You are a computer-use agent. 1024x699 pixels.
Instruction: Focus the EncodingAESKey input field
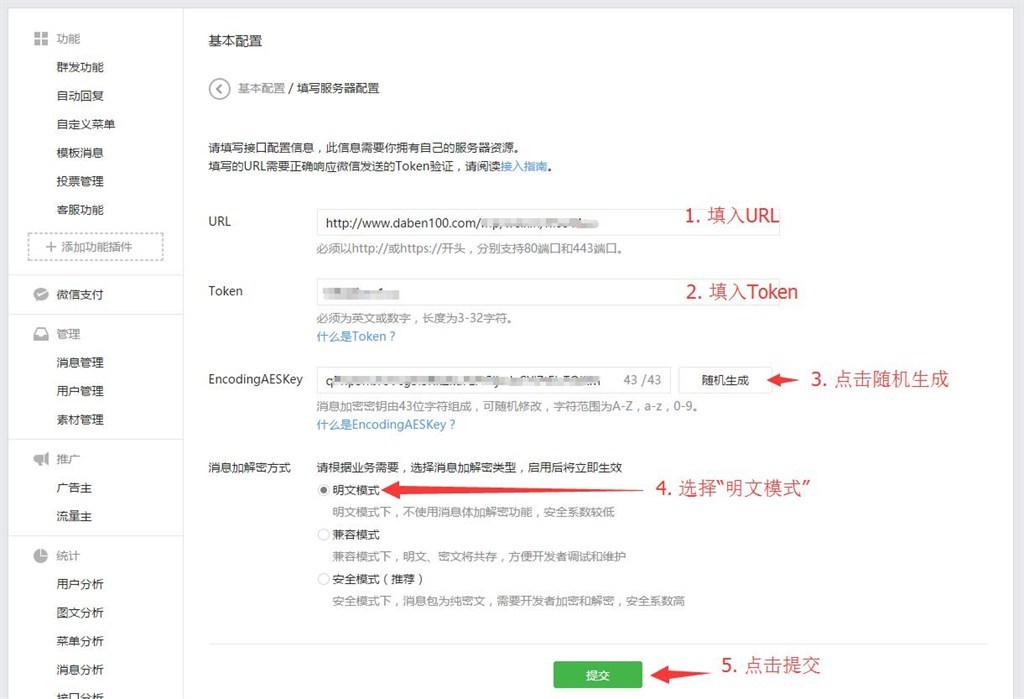click(x=493, y=380)
